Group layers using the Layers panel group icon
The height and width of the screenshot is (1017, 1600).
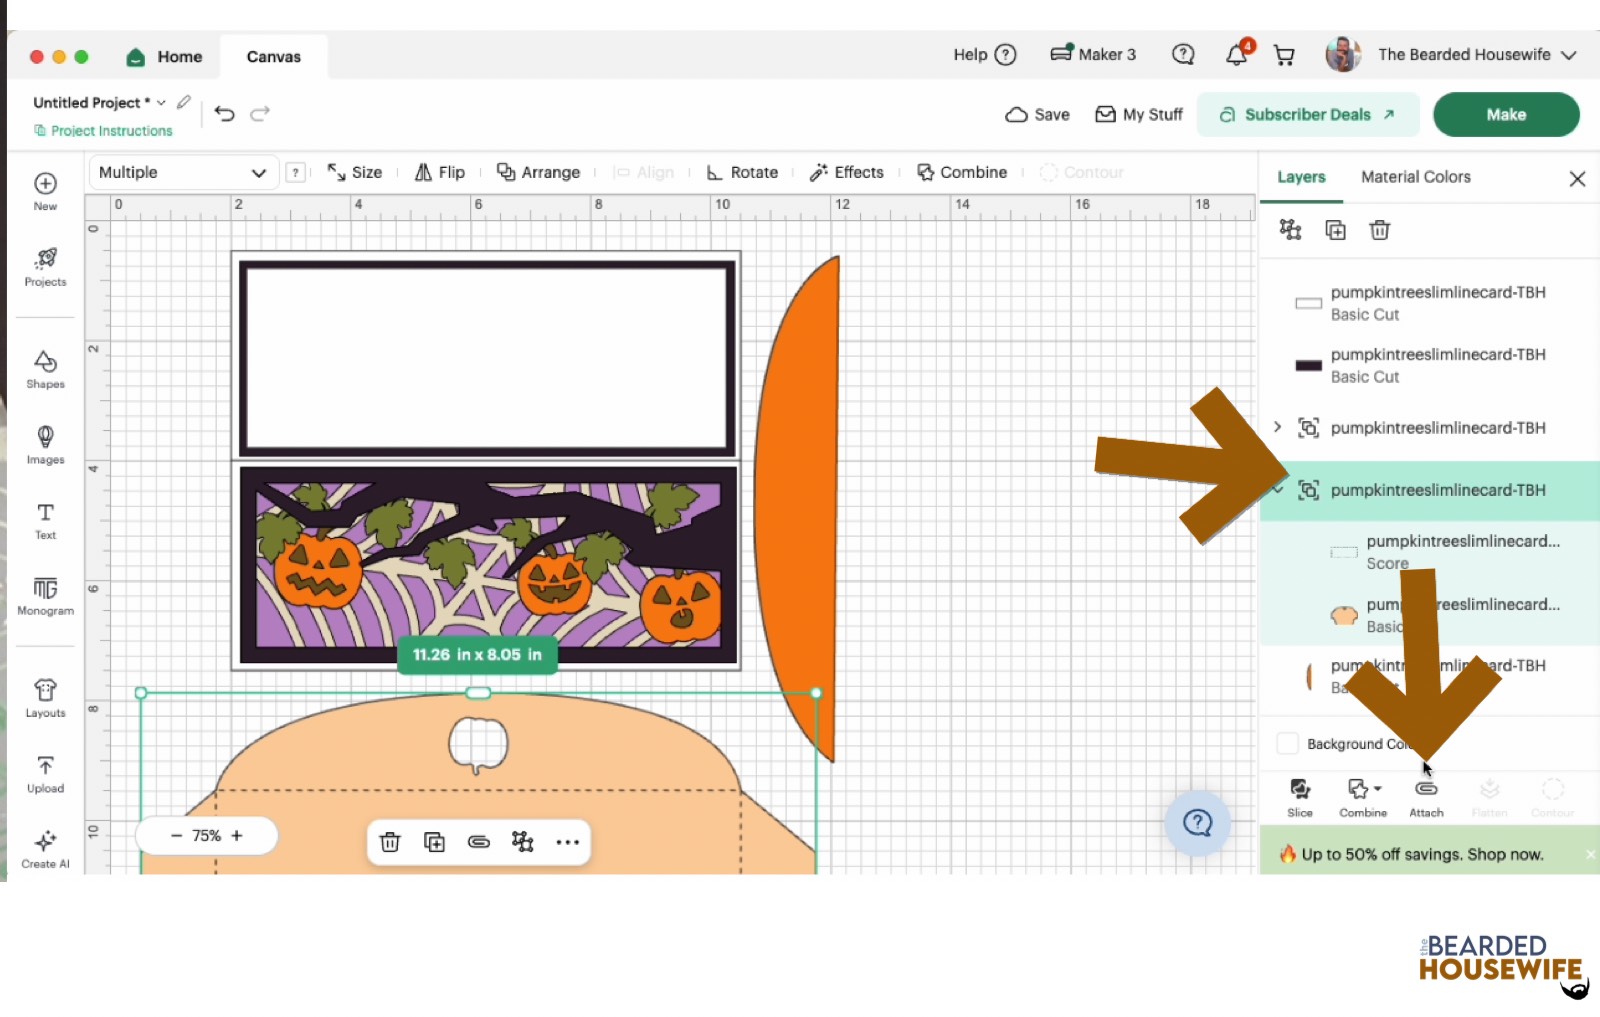1290,230
